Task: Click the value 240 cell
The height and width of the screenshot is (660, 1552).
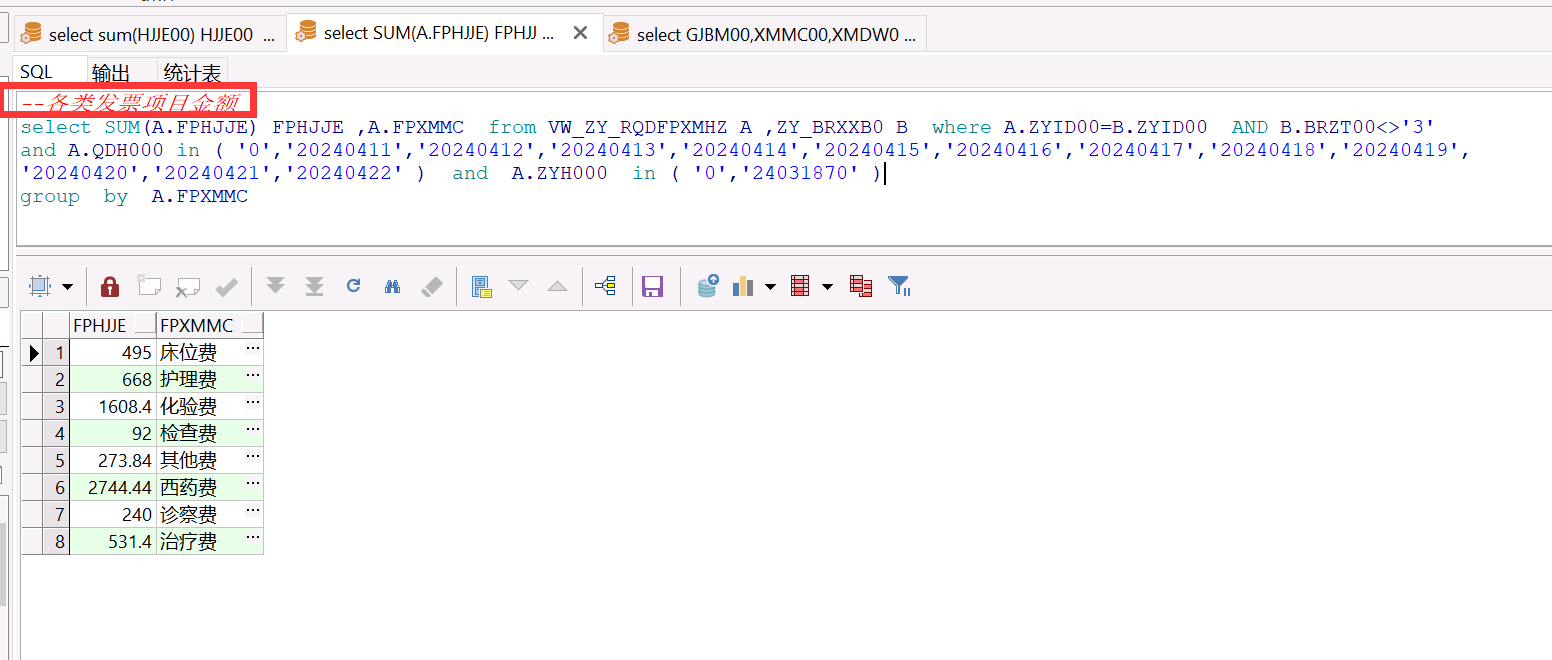Action: (x=113, y=514)
